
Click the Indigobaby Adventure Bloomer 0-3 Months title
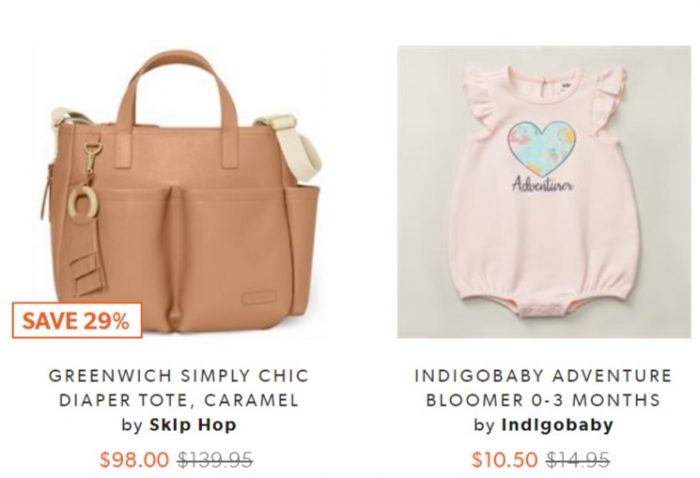point(543,387)
